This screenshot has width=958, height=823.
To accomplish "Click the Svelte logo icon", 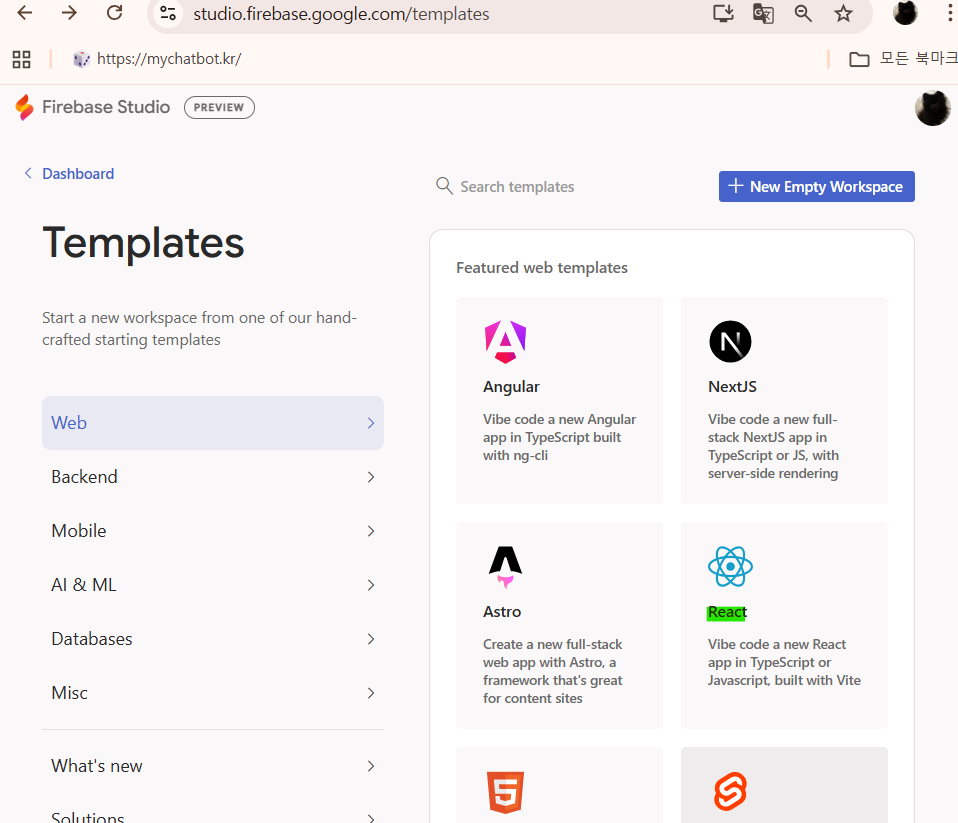I will coord(730,792).
